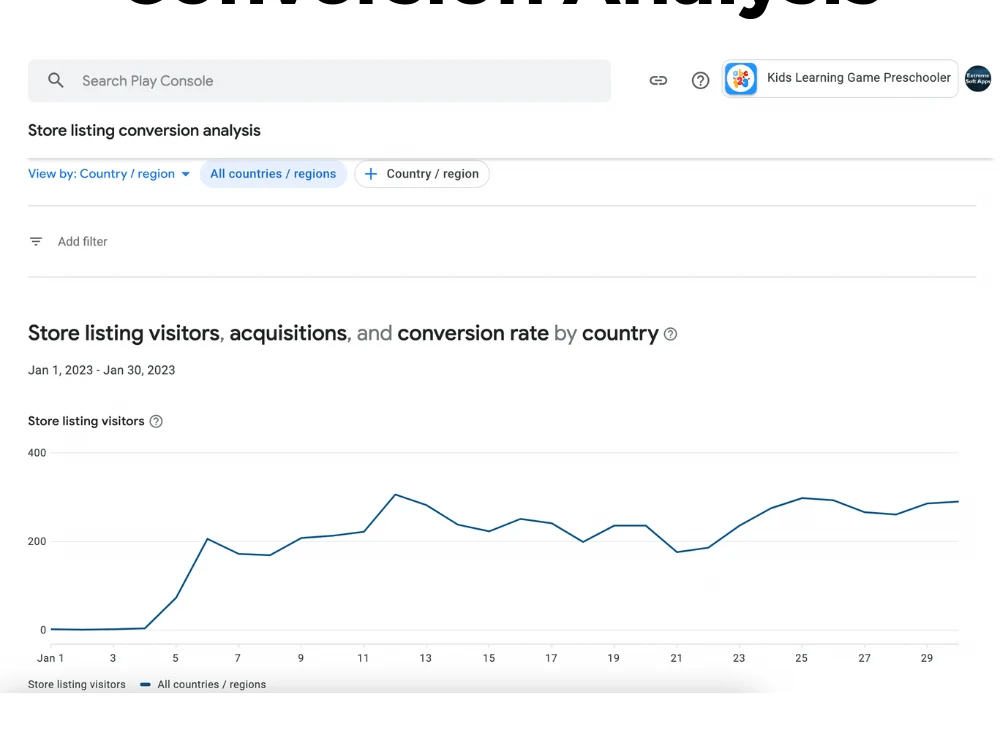Image resolution: width=1000 pixels, height=750 pixels.
Task: Select All countries / regions chip
Action: (x=273, y=174)
